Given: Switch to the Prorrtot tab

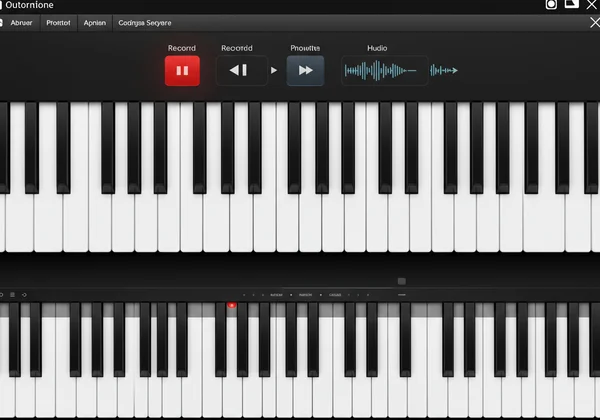Looking at the screenshot, I should (58, 23).
